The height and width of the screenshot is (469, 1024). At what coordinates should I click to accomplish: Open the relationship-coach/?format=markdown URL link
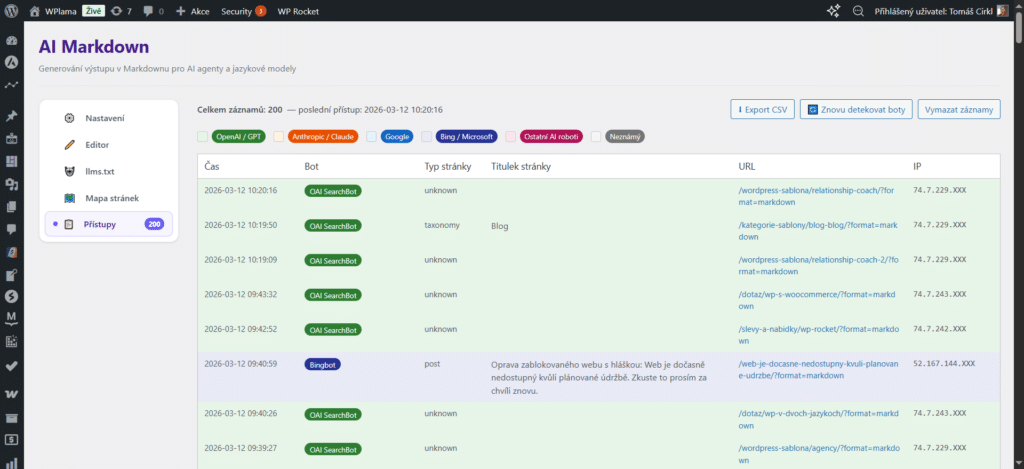click(818, 196)
